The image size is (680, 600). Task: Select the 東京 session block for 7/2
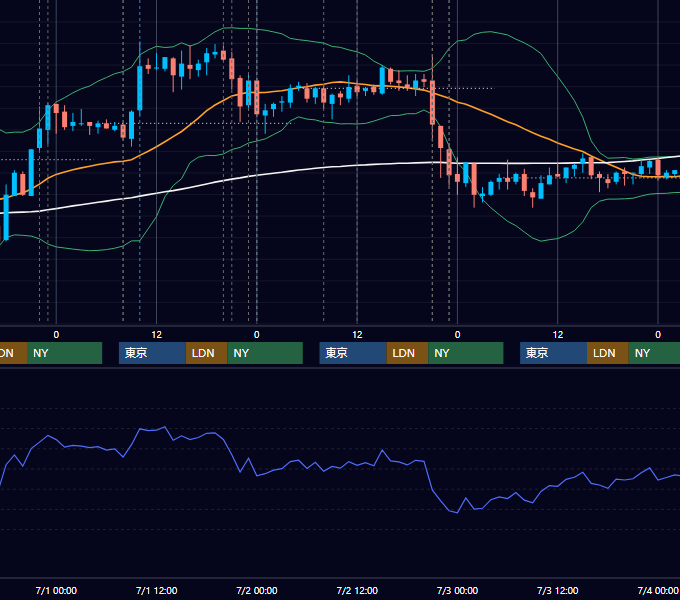pyautogui.click(x=353, y=353)
